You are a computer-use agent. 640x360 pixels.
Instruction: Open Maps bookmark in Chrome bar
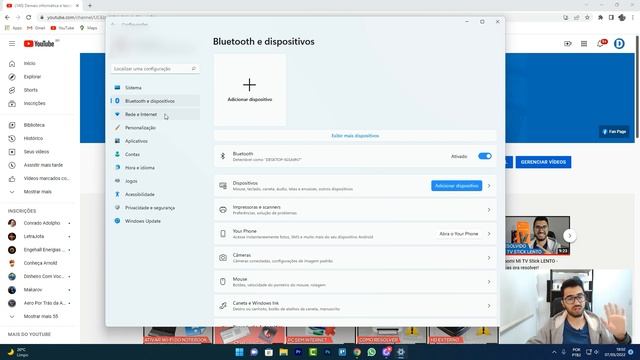(89, 28)
